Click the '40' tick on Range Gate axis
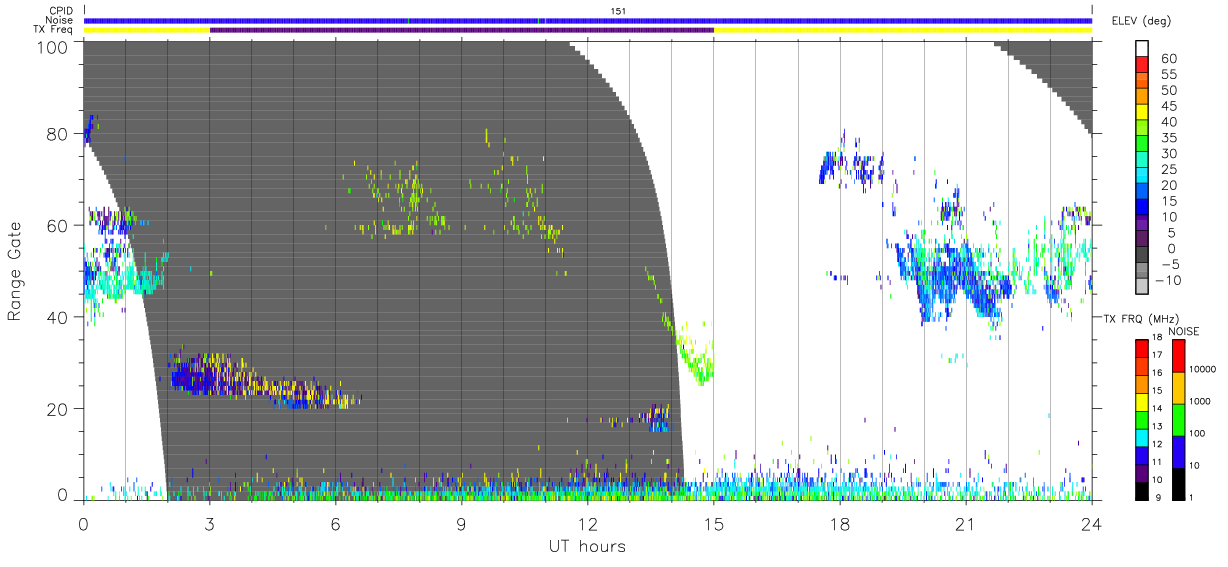This screenshot has height=567, width=1228. point(59,318)
